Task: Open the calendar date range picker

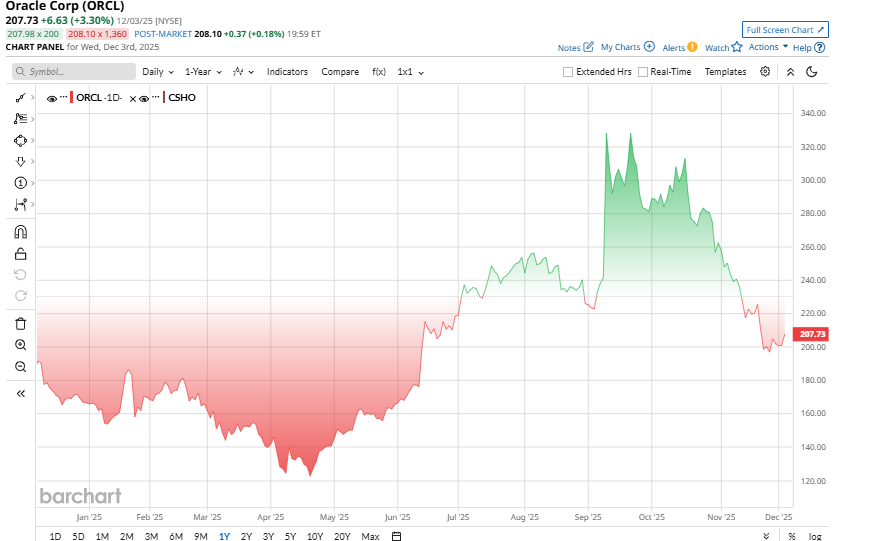Action: (x=396, y=537)
